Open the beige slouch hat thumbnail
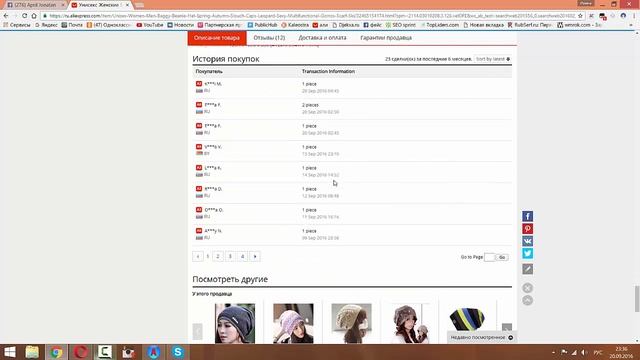This screenshot has width=640, height=360. pyautogui.click(x=351, y=323)
